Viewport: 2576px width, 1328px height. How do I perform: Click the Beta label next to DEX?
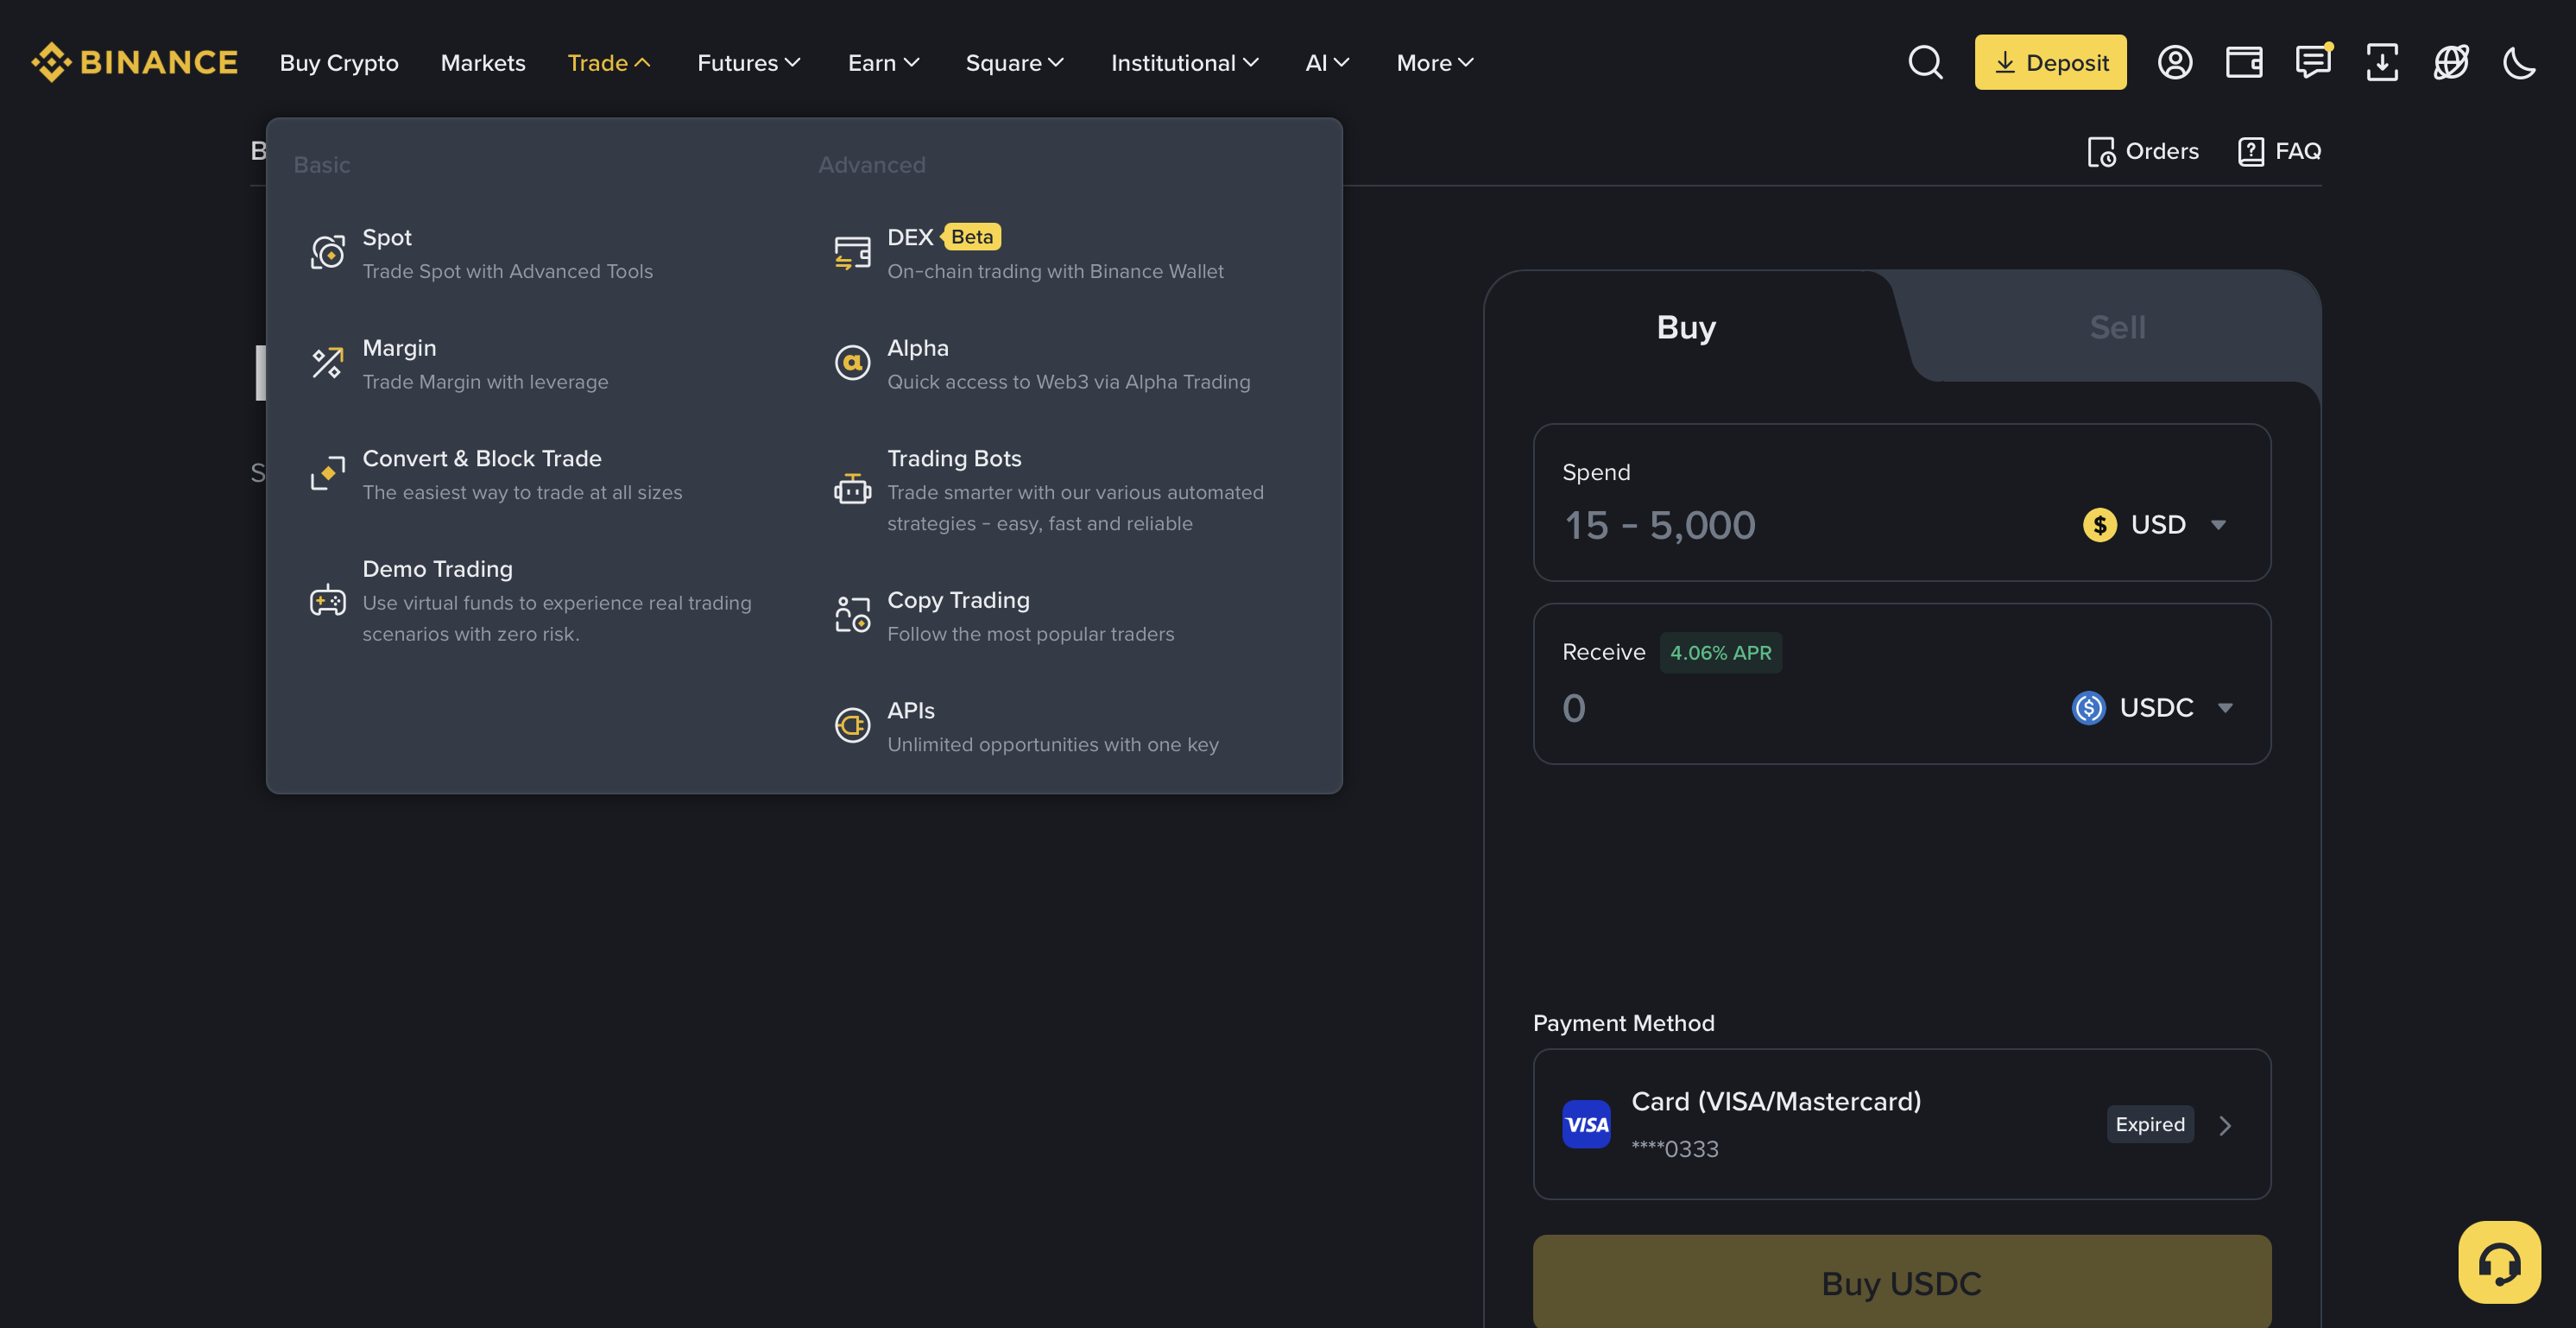(972, 237)
